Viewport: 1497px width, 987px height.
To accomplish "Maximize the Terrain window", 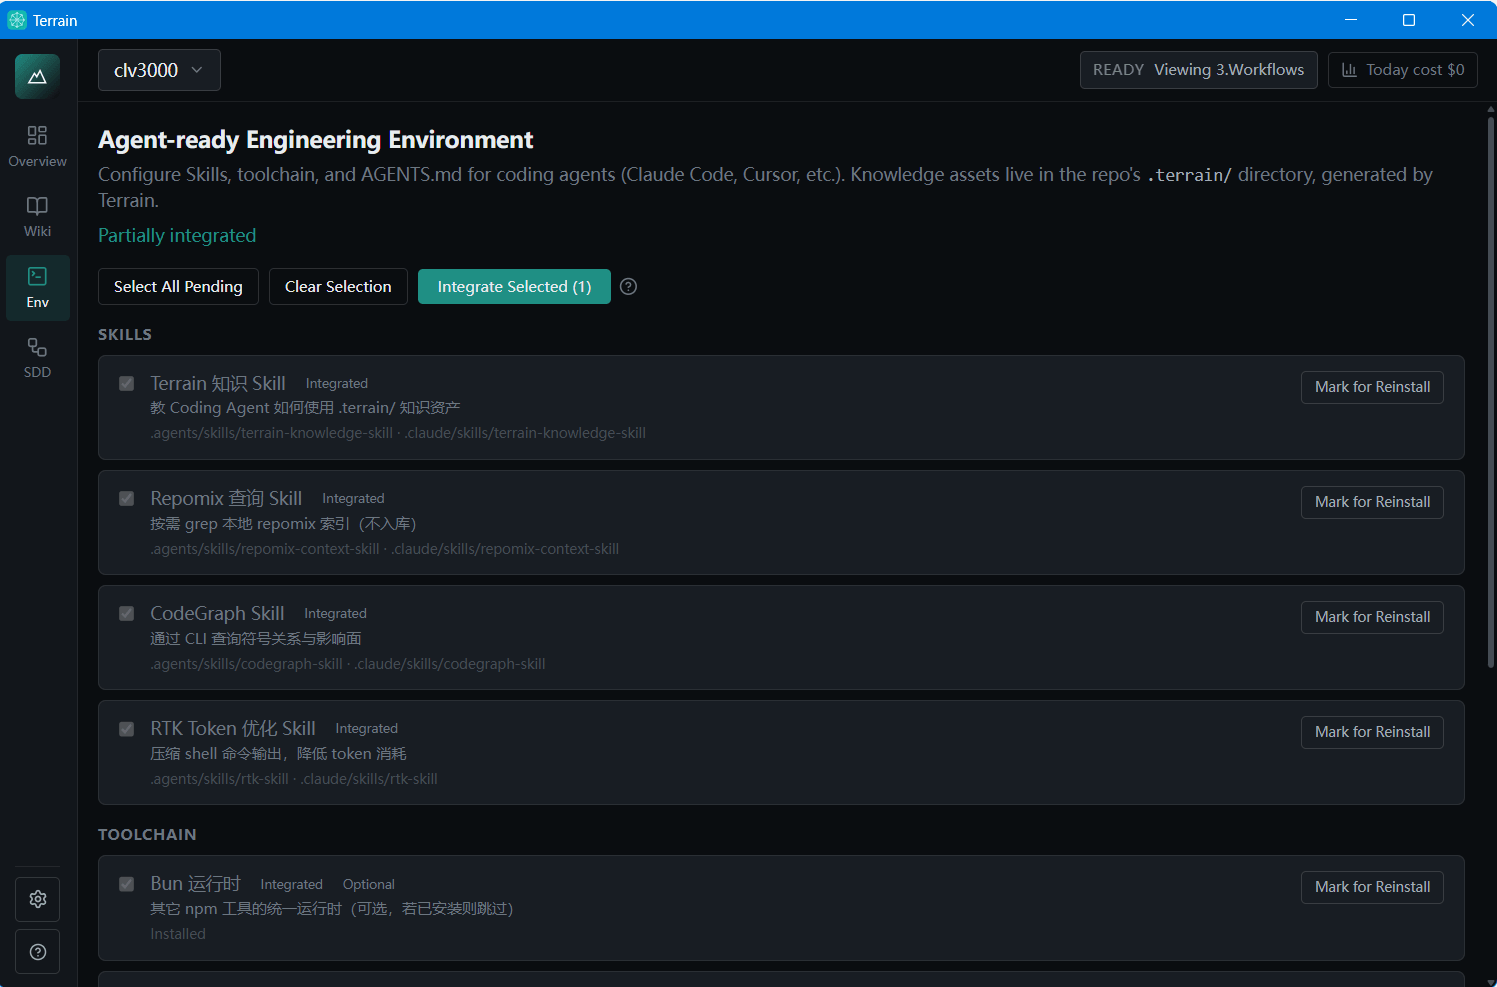I will point(1409,20).
